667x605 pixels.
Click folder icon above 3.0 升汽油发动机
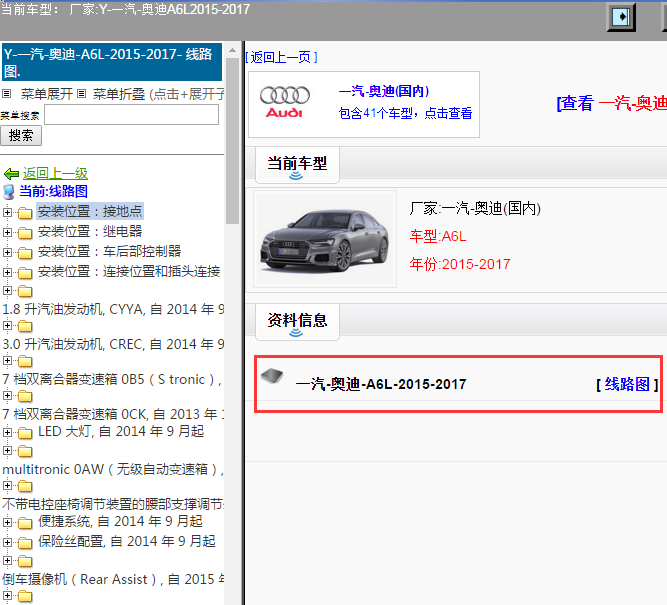tap(25, 326)
